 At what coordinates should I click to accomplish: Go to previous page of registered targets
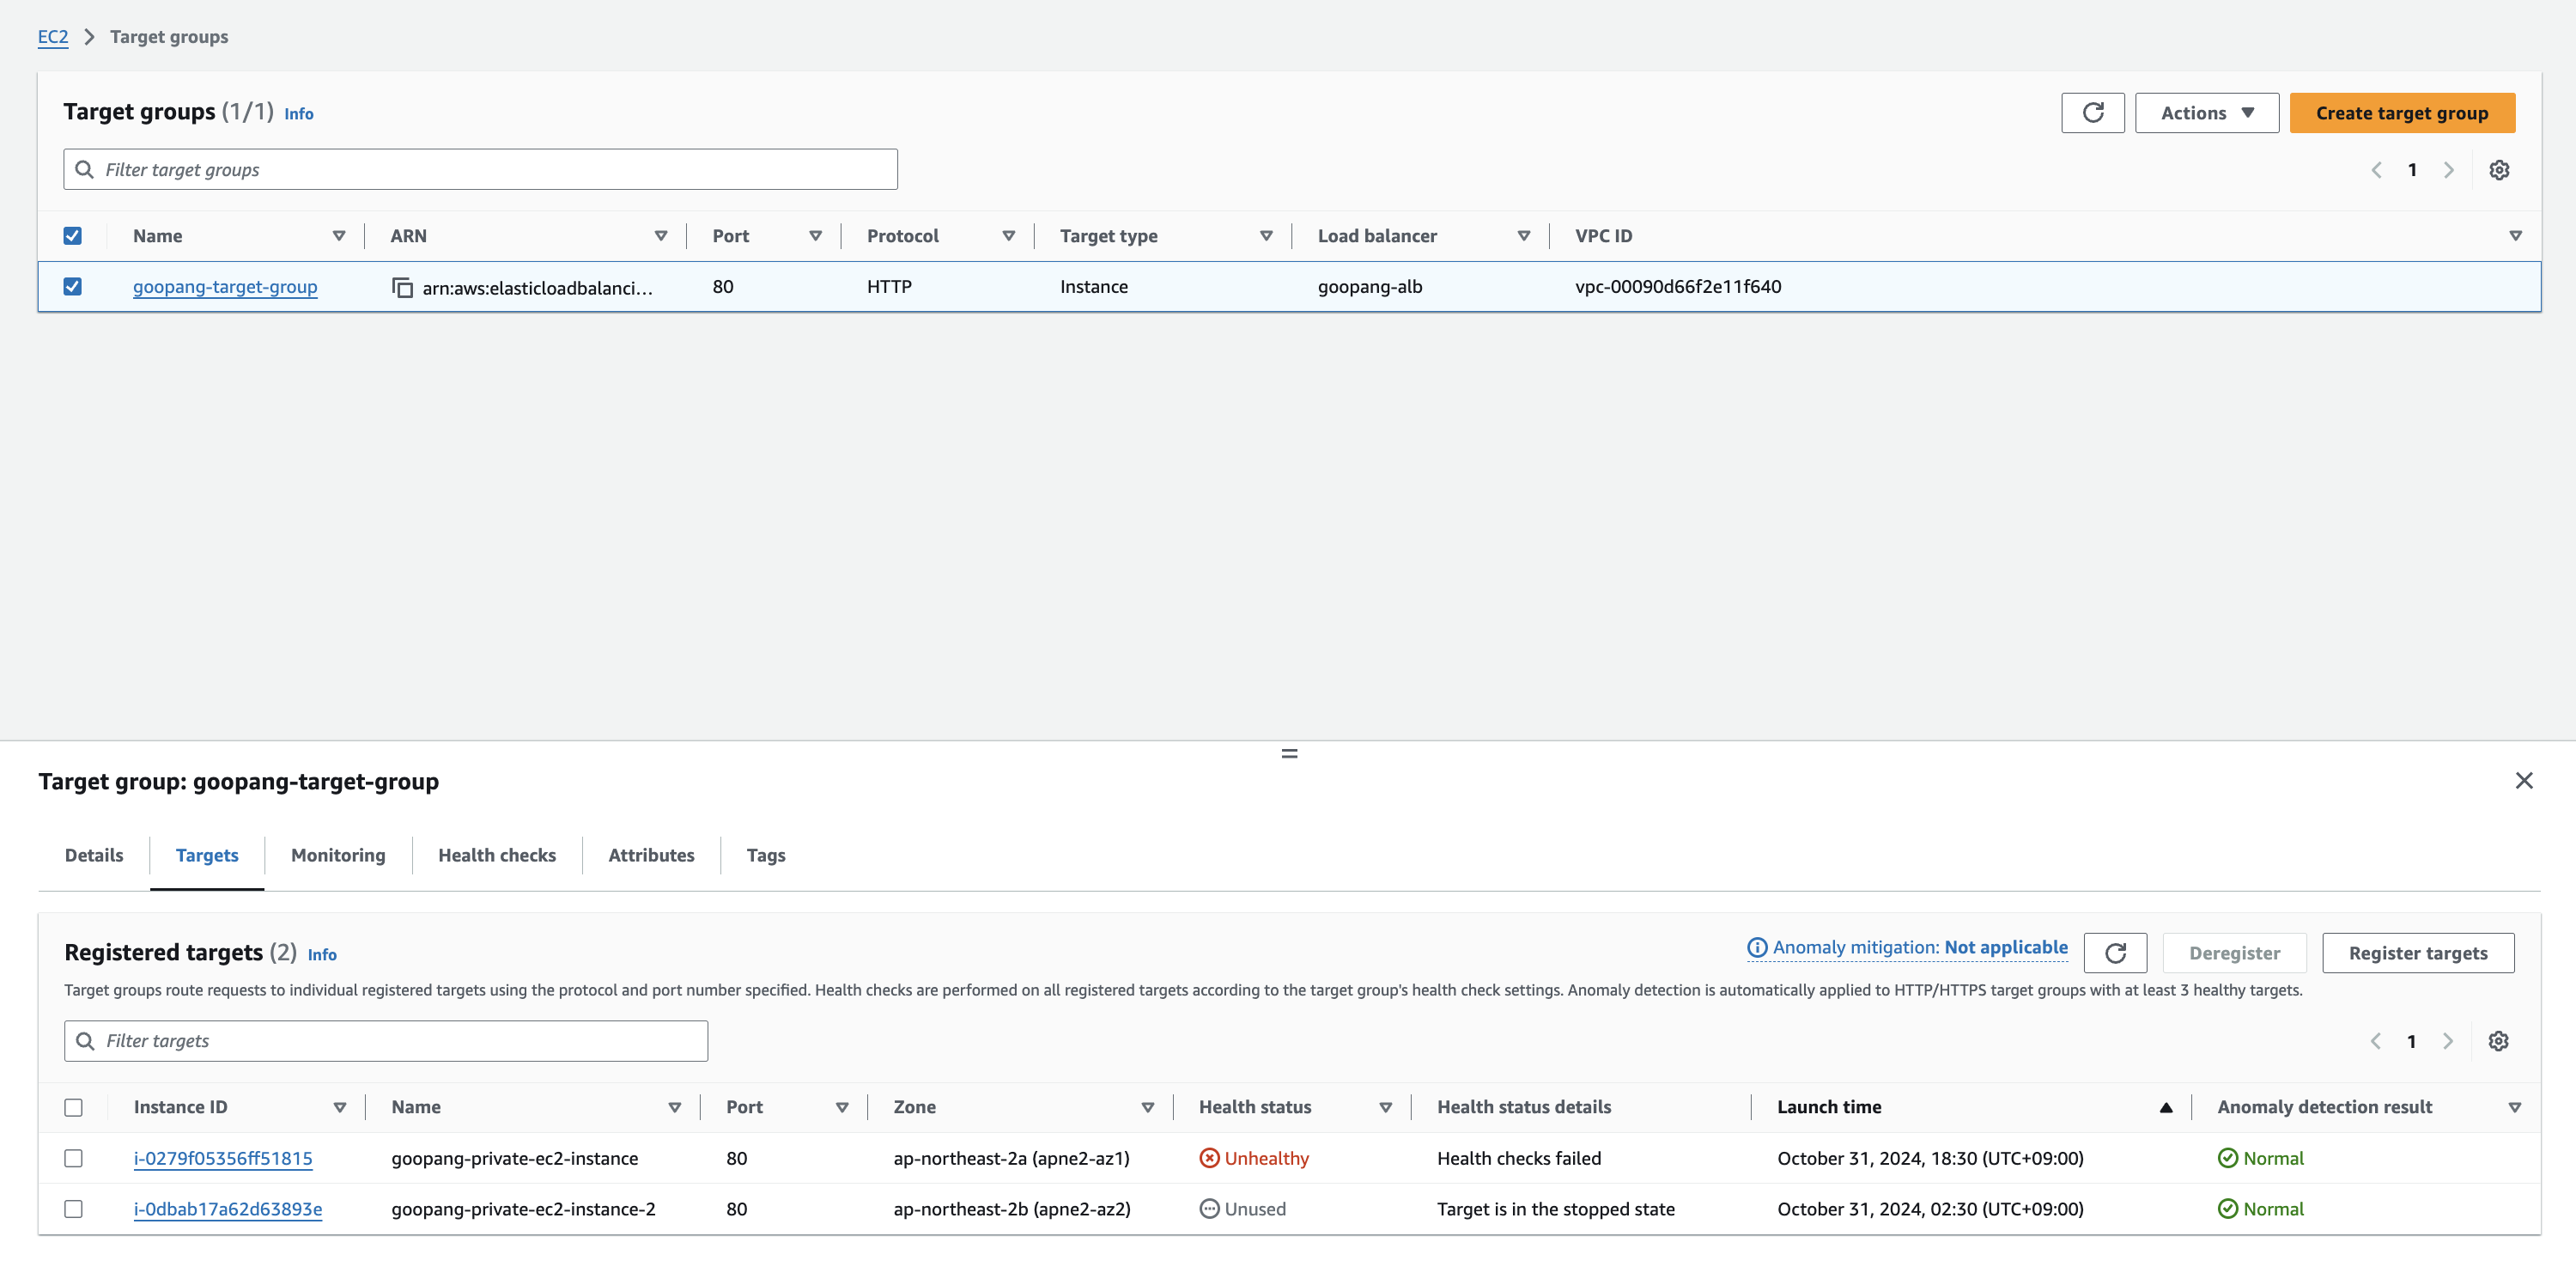(2375, 1041)
